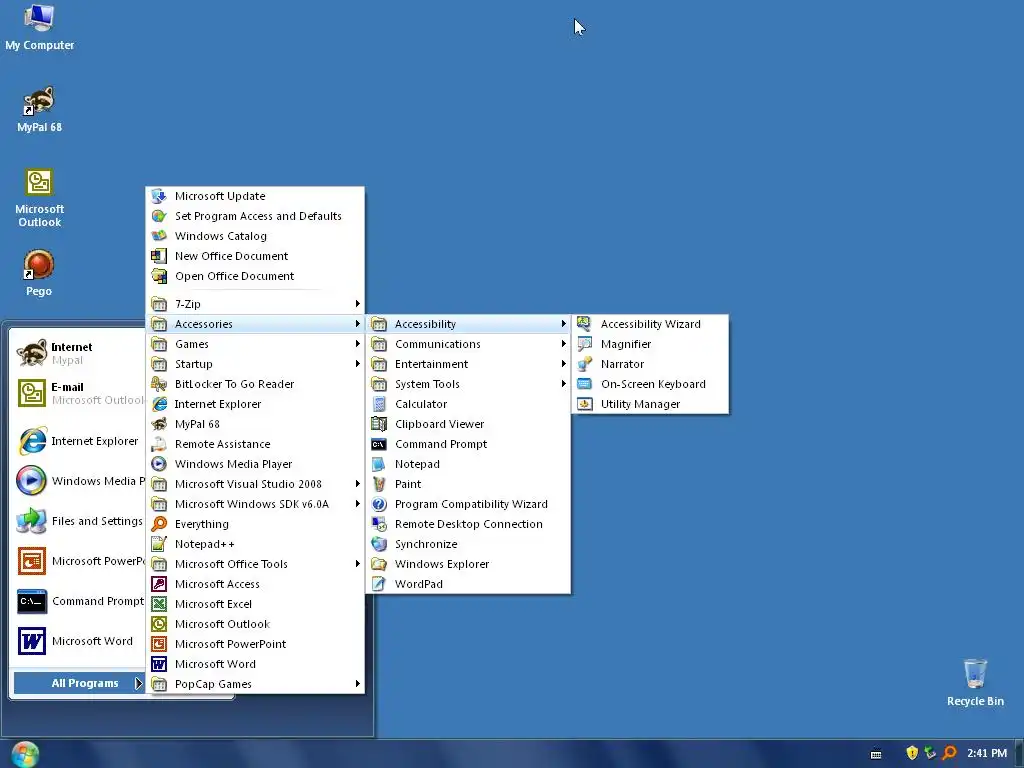Click Synchronize in Accessories
This screenshot has height=768, width=1024.
click(468, 544)
